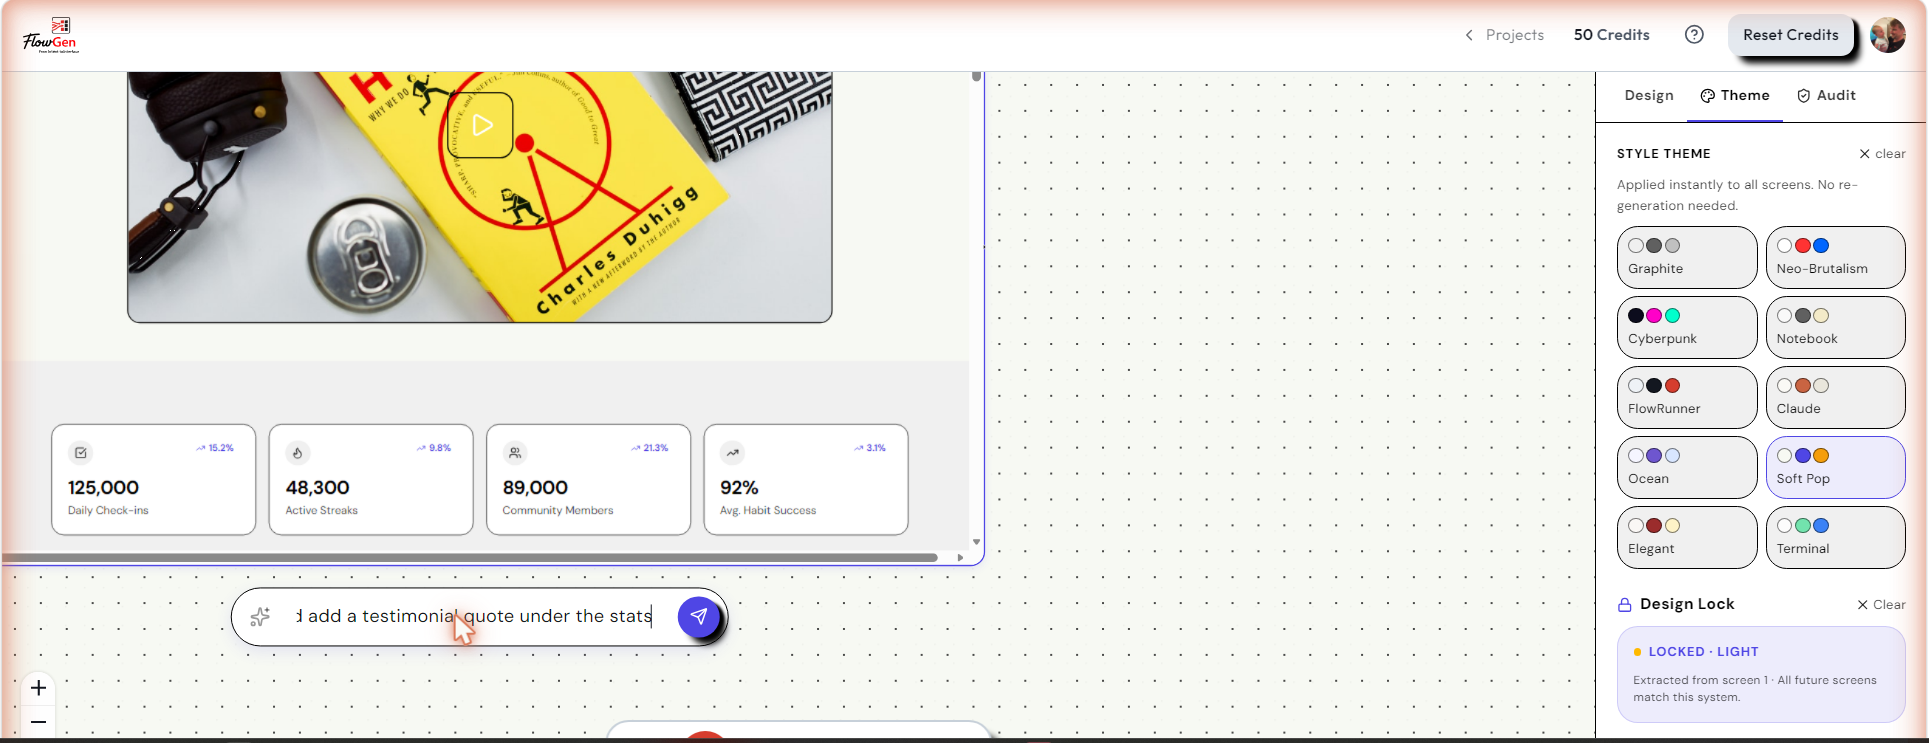Open the help question mark icon
This screenshot has height=743, width=1929.
click(x=1694, y=35)
